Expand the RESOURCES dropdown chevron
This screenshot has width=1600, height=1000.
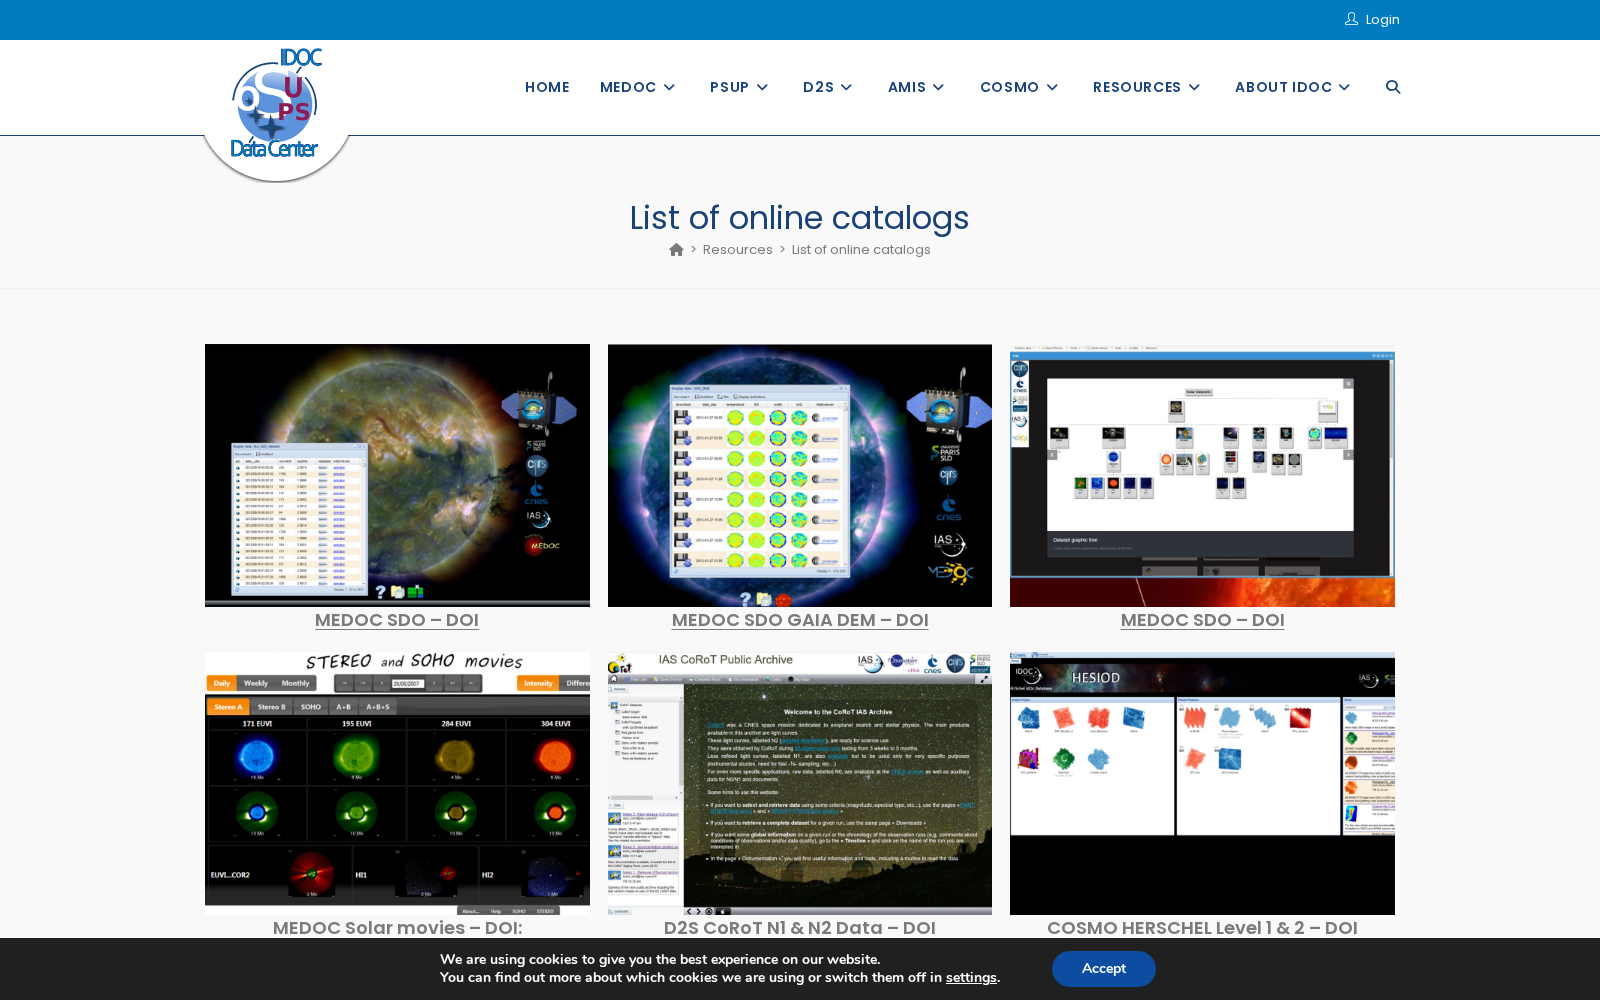pyautogui.click(x=1194, y=87)
